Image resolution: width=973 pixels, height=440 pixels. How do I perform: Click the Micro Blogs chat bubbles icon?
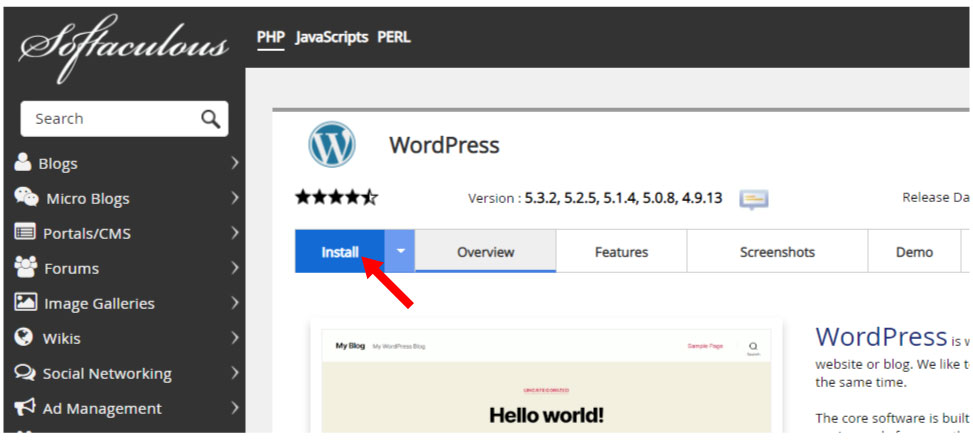pyautogui.click(x=26, y=197)
